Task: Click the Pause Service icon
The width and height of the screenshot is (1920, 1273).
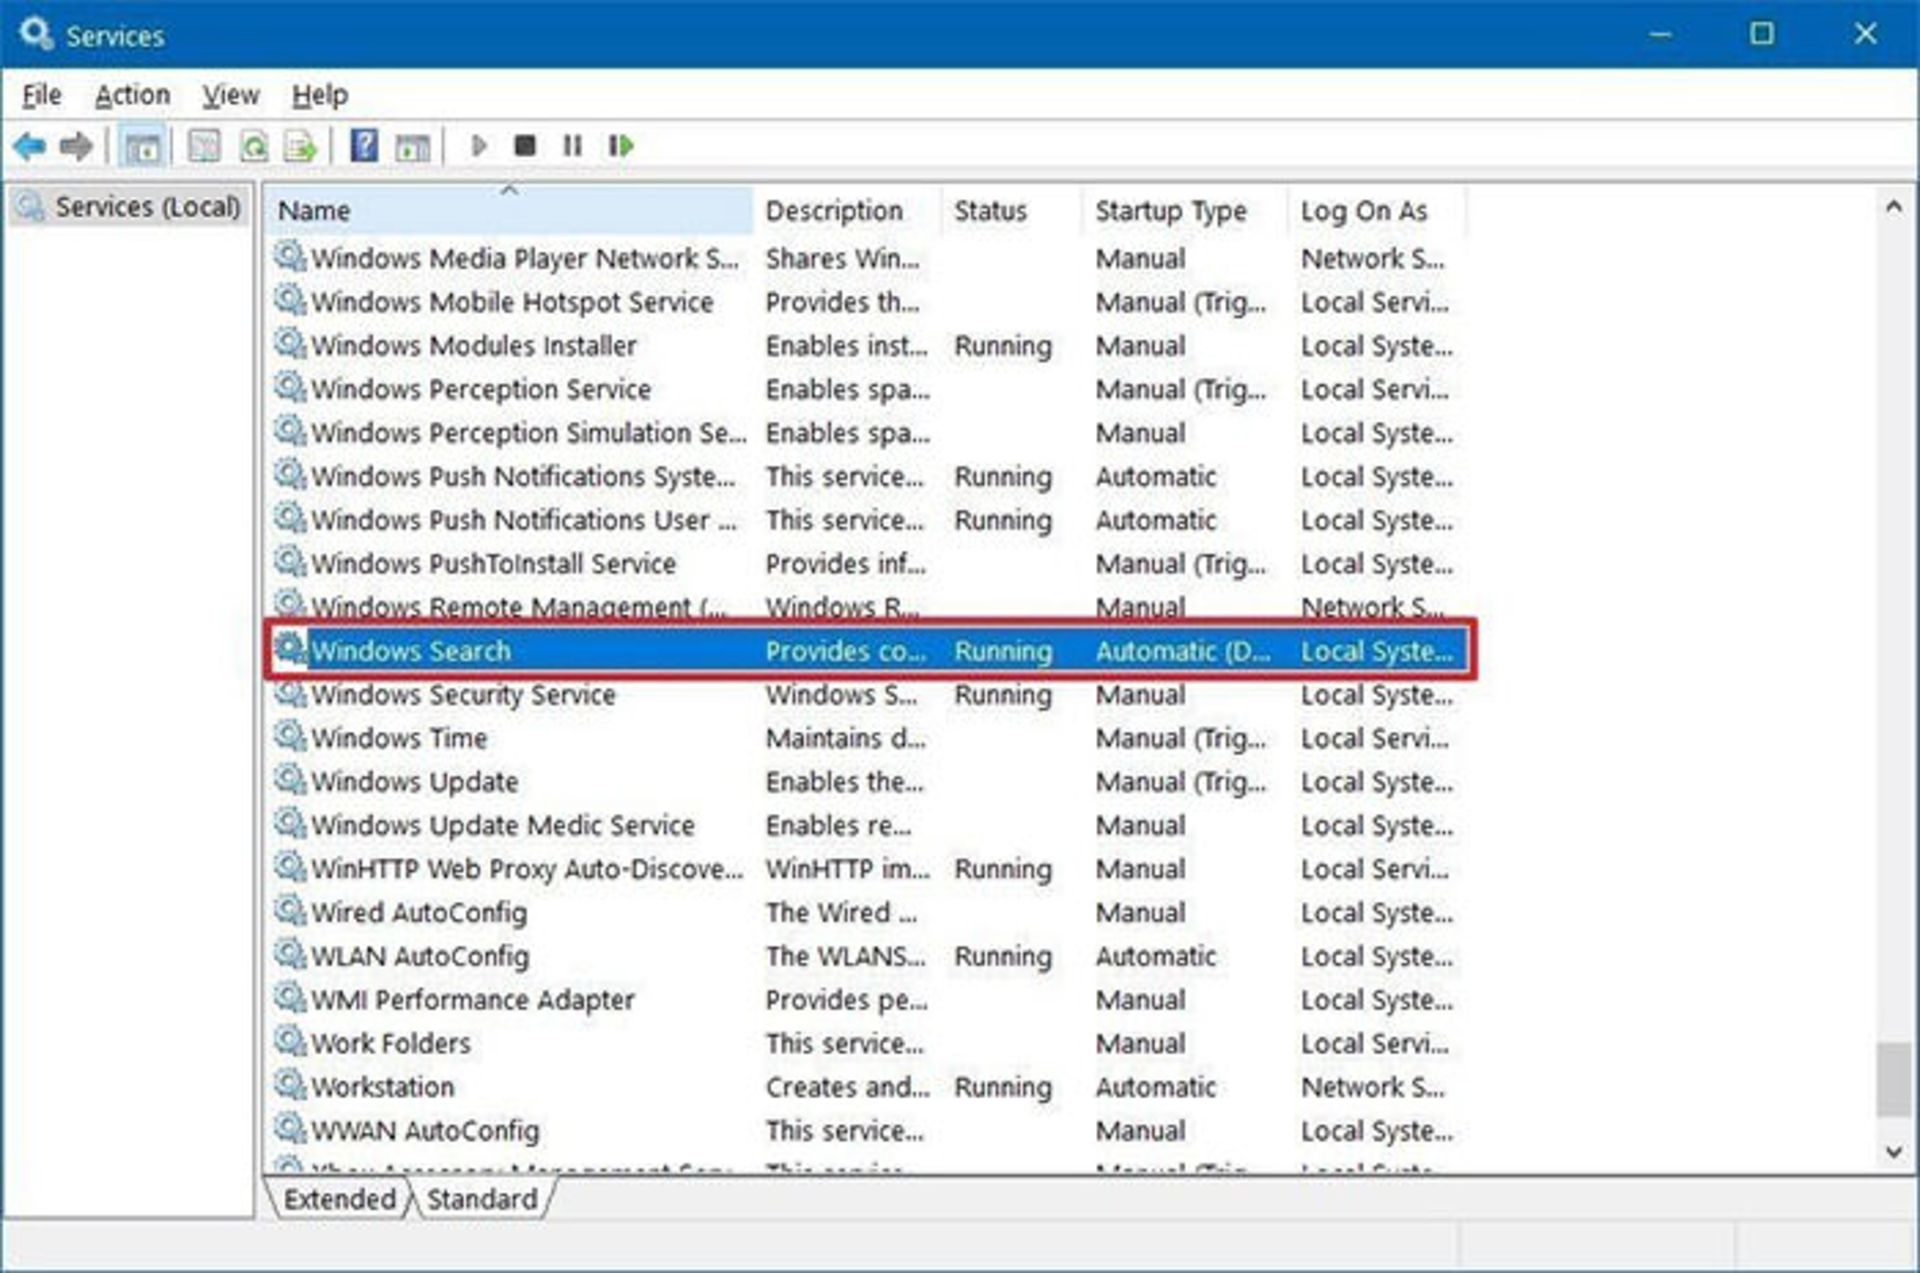Action: [572, 146]
